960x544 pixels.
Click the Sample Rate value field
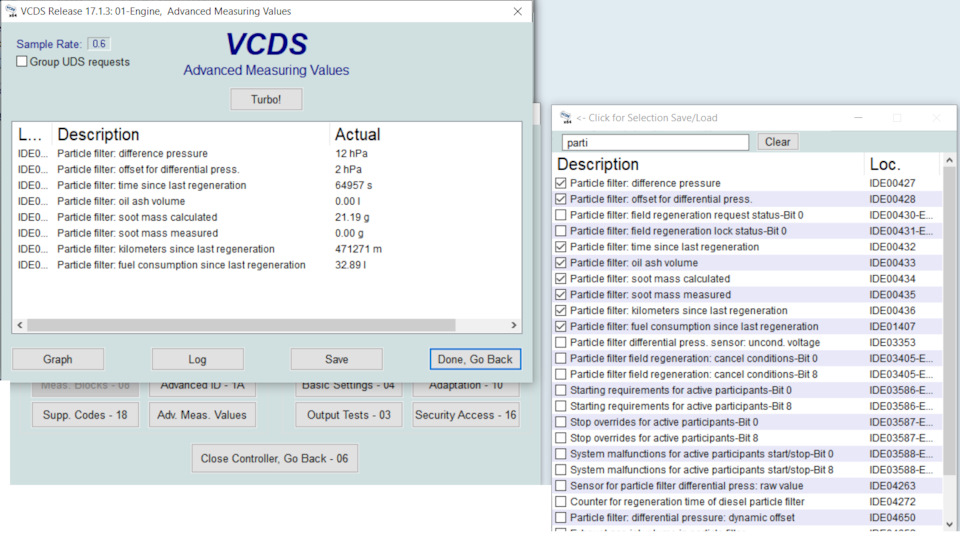(x=99, y=43)
